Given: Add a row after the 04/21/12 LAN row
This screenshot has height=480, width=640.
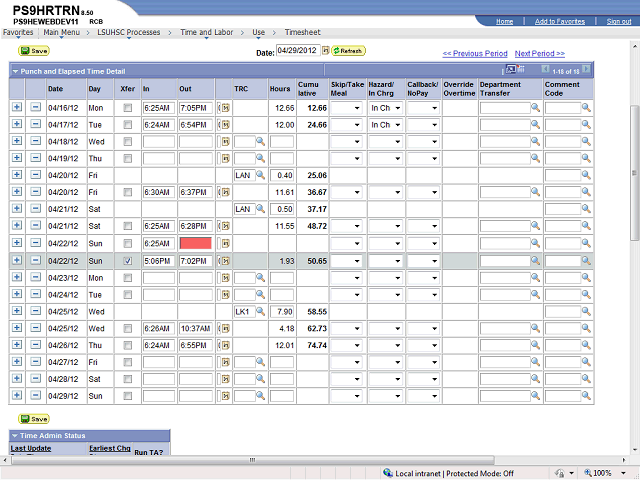Looking at the screenshot, I should pos(17,209).
